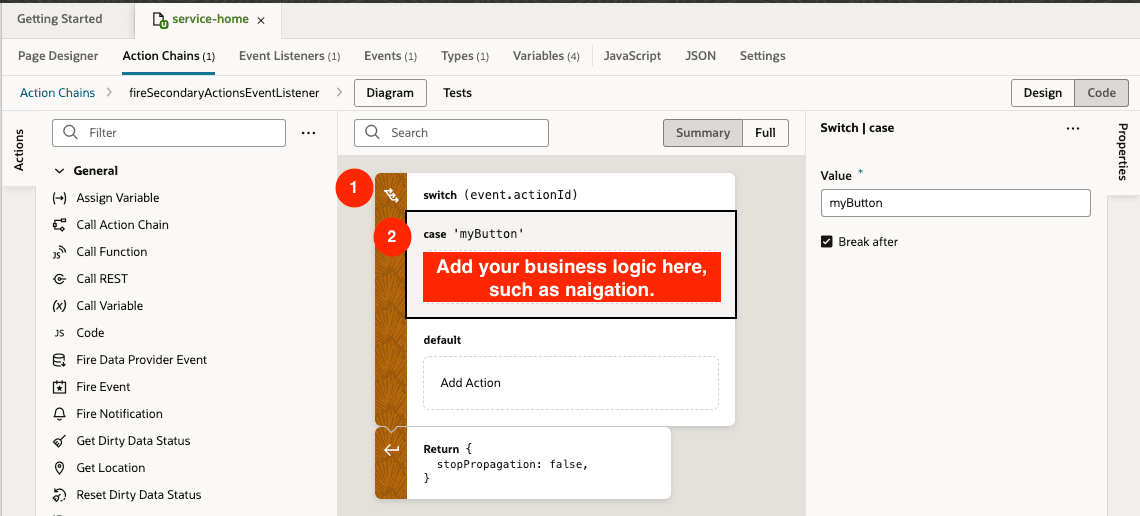Viewport: 1140px width, 516px height.
Task: Click the Value input field
Action: [x=955, y=203]
